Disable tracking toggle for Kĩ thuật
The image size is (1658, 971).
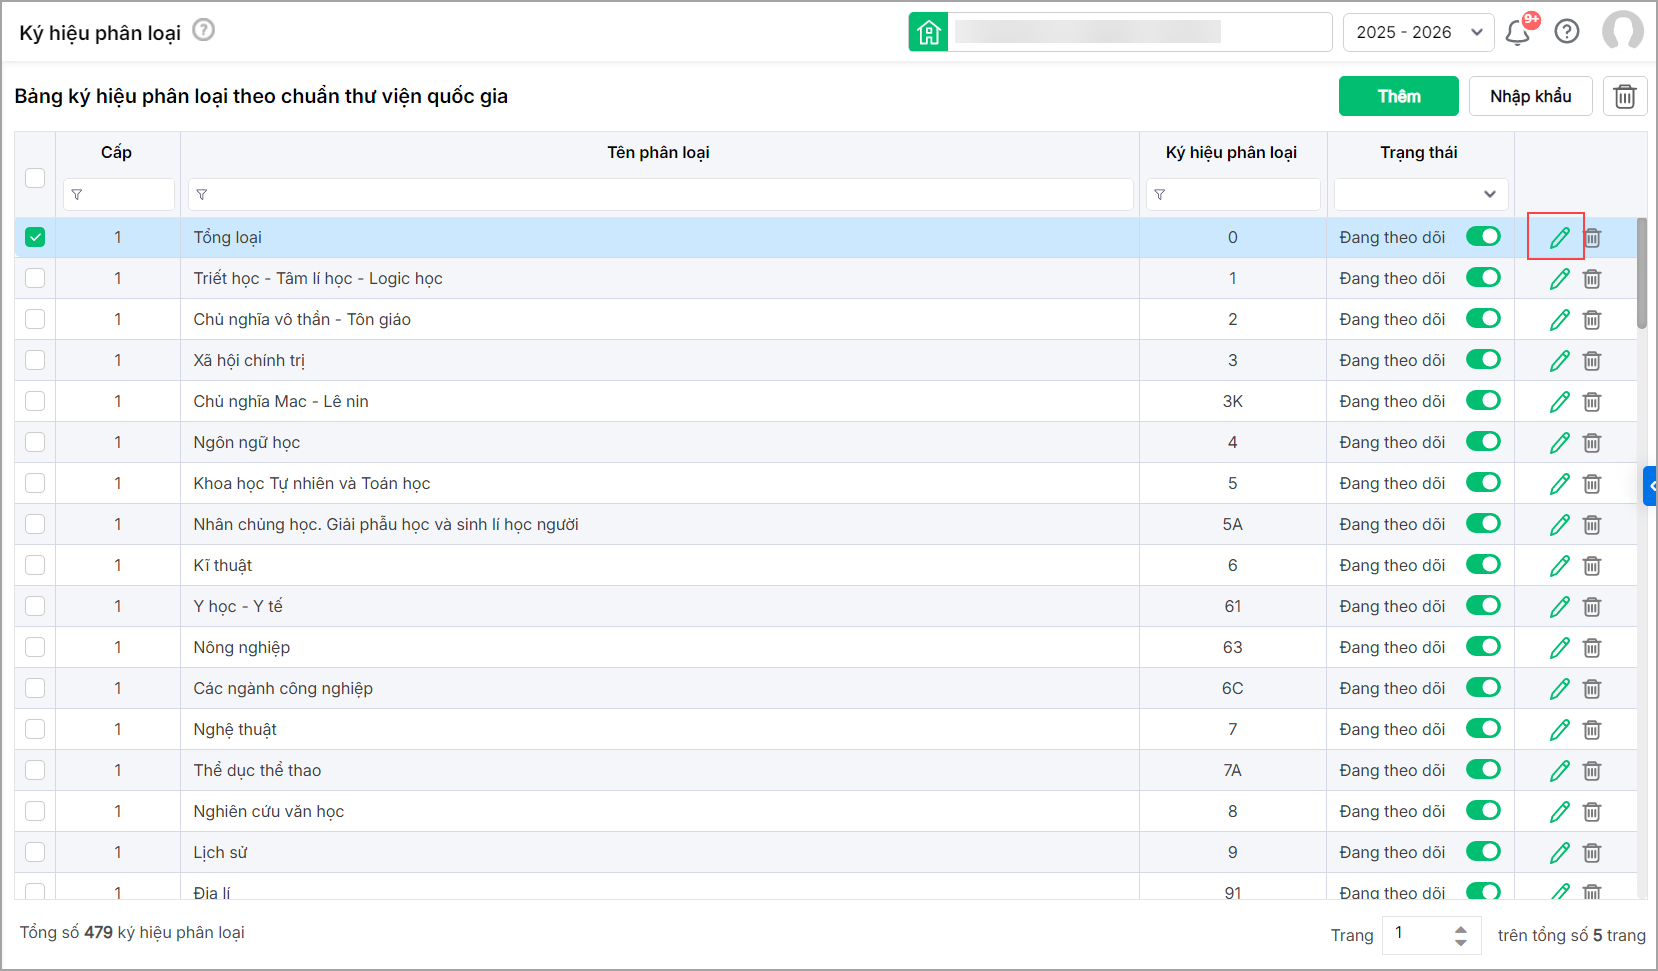[1483, 565]
